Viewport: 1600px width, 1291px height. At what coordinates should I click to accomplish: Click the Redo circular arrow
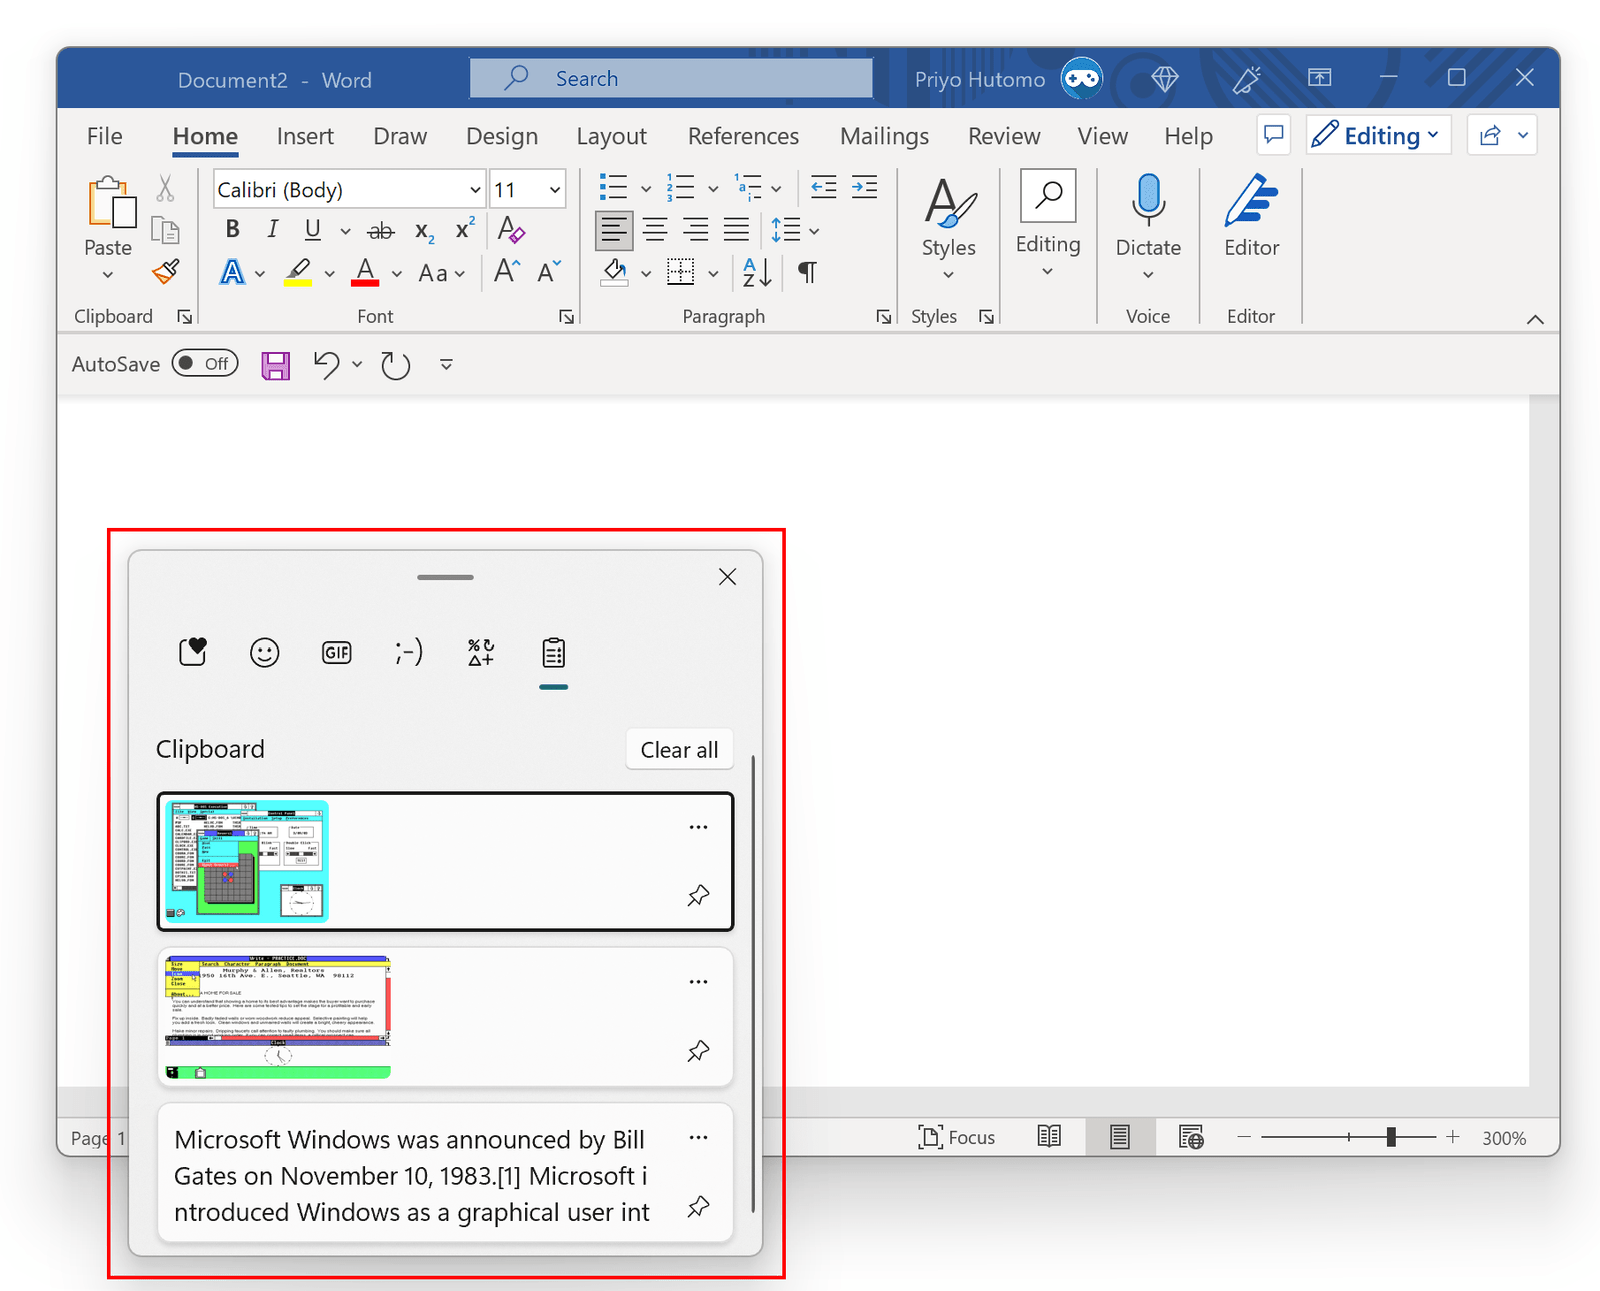pos(396,366)
